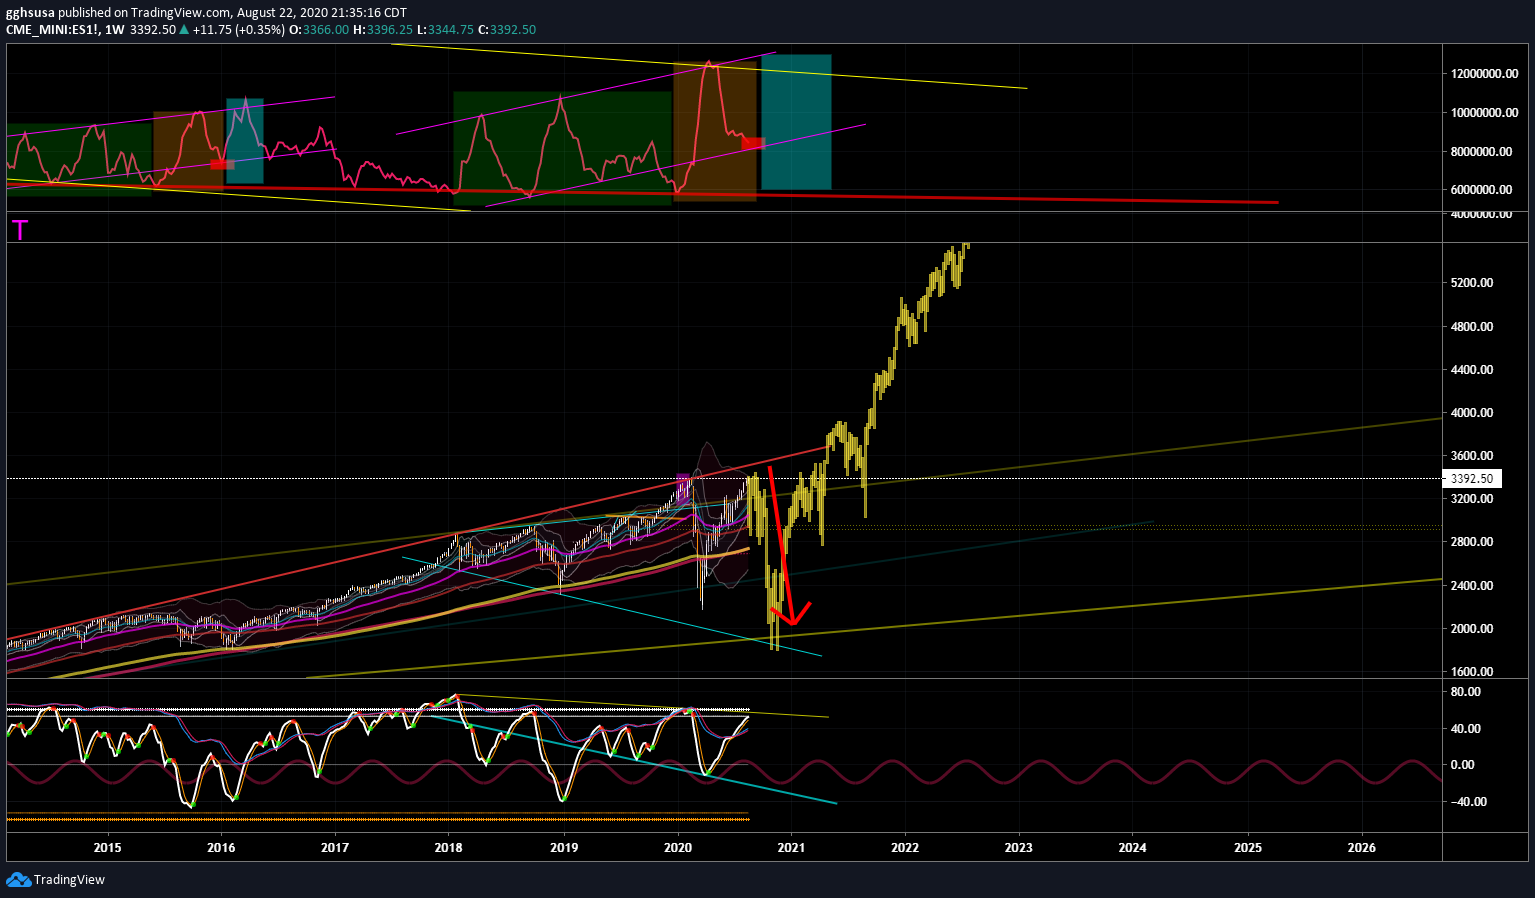Click the +11.75 (+0.35%) change value
Image resolution: width=1535 pixels, height=898 pixels.
238,30
